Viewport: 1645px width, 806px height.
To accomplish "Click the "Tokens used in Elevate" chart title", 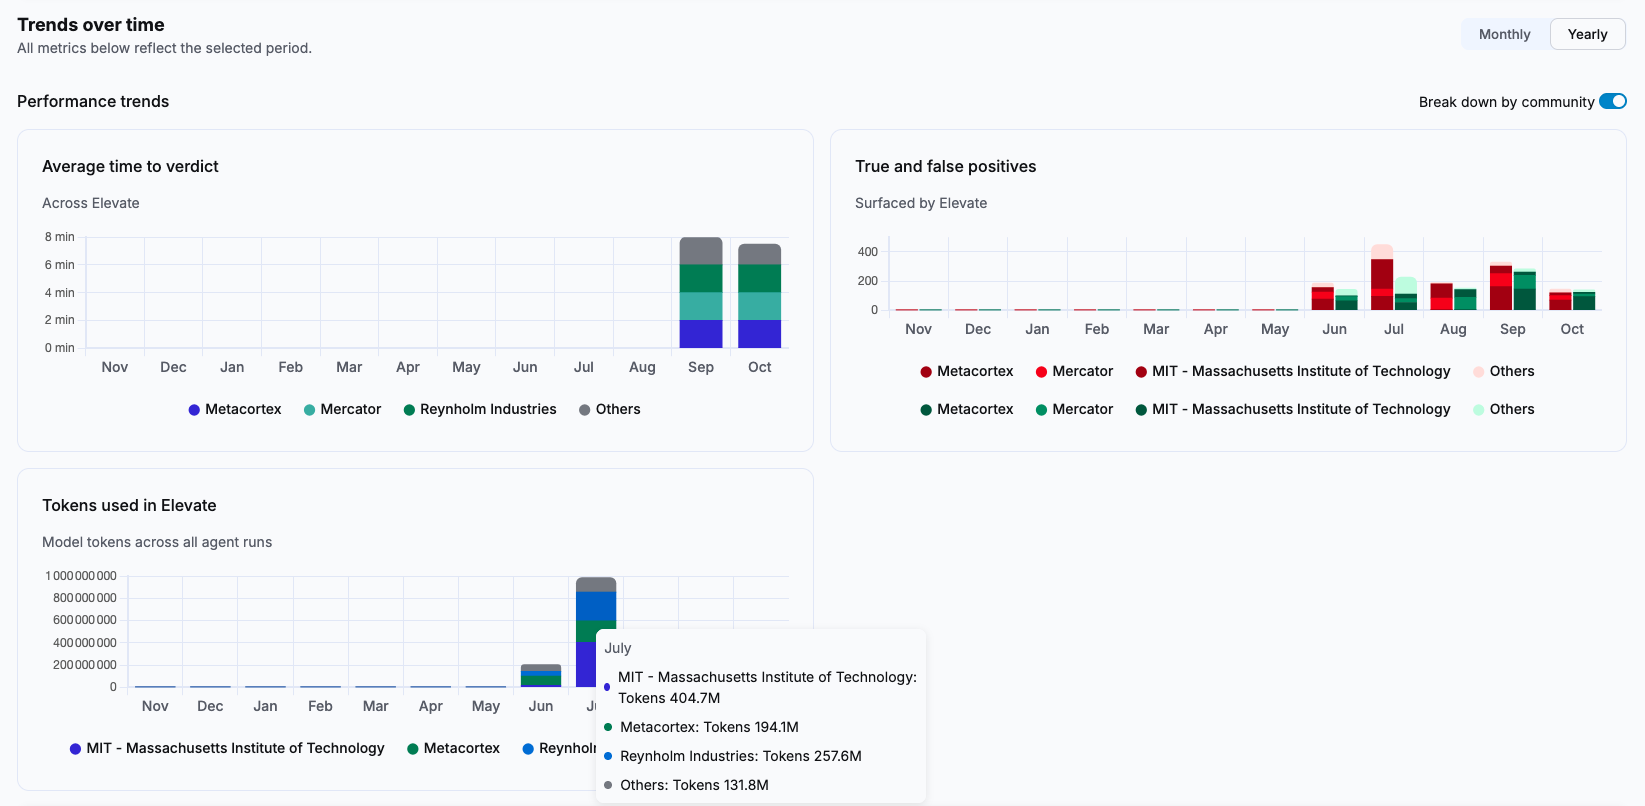I will click(129, 505).
